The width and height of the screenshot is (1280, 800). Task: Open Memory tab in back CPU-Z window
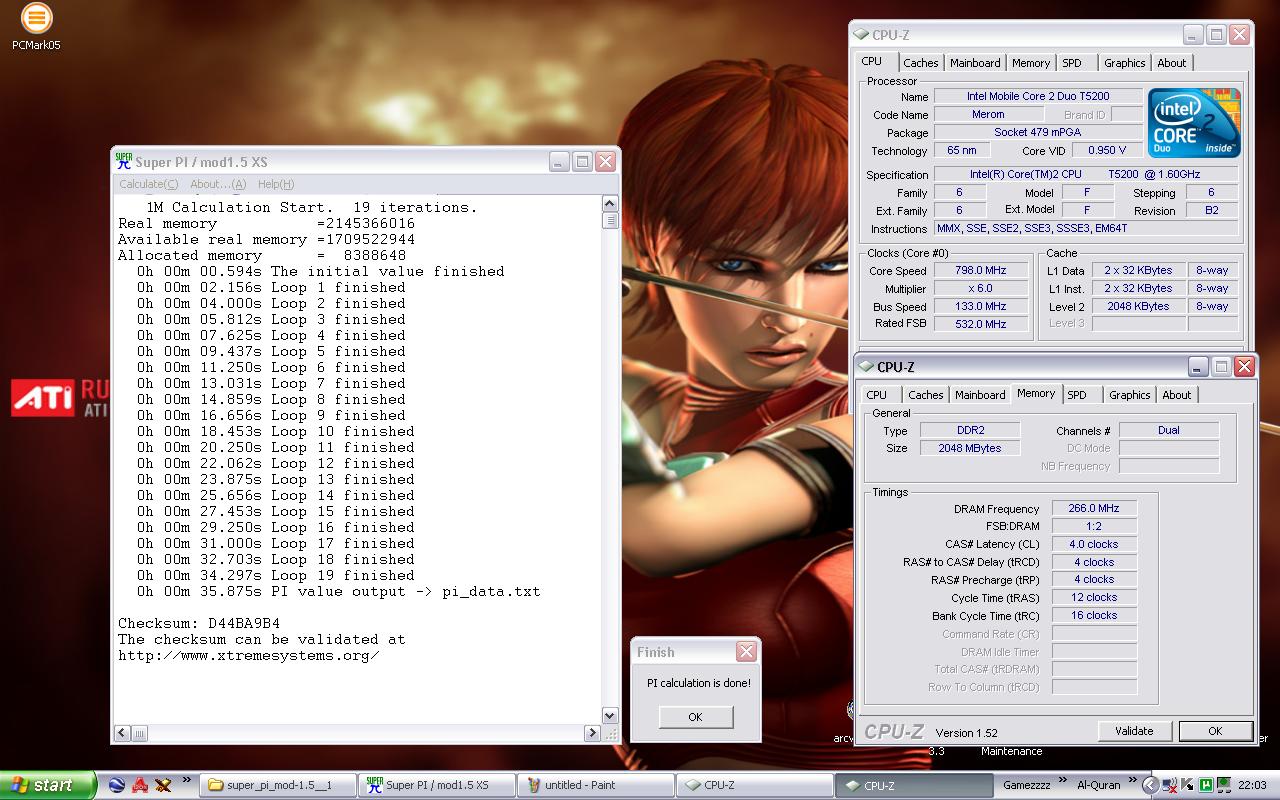point(1031,63)
